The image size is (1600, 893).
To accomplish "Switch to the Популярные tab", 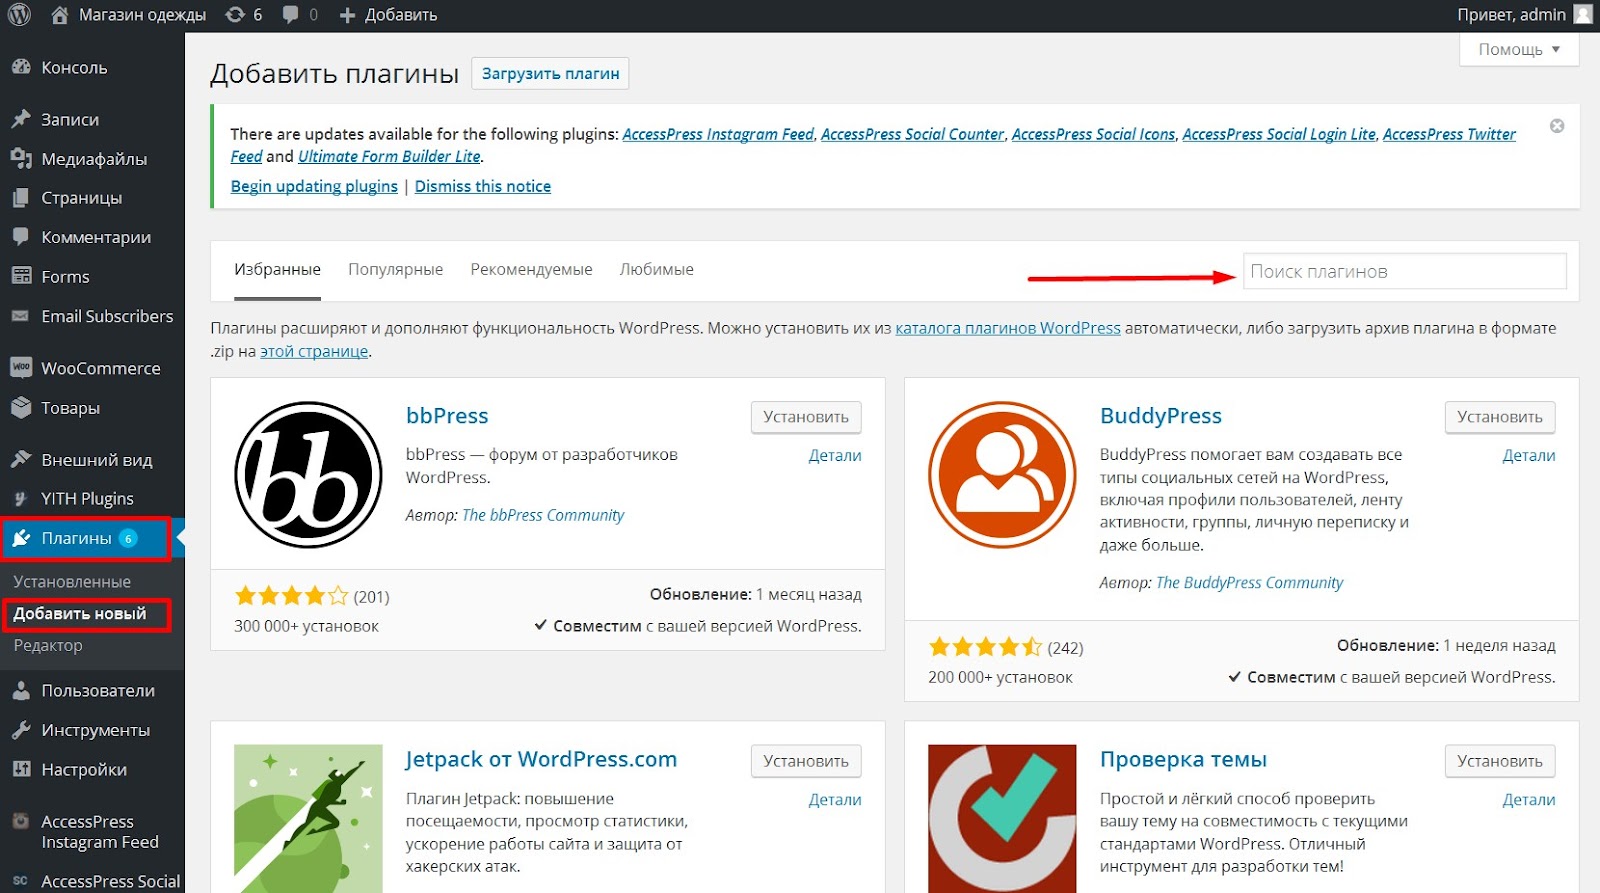I will [395, 269].
